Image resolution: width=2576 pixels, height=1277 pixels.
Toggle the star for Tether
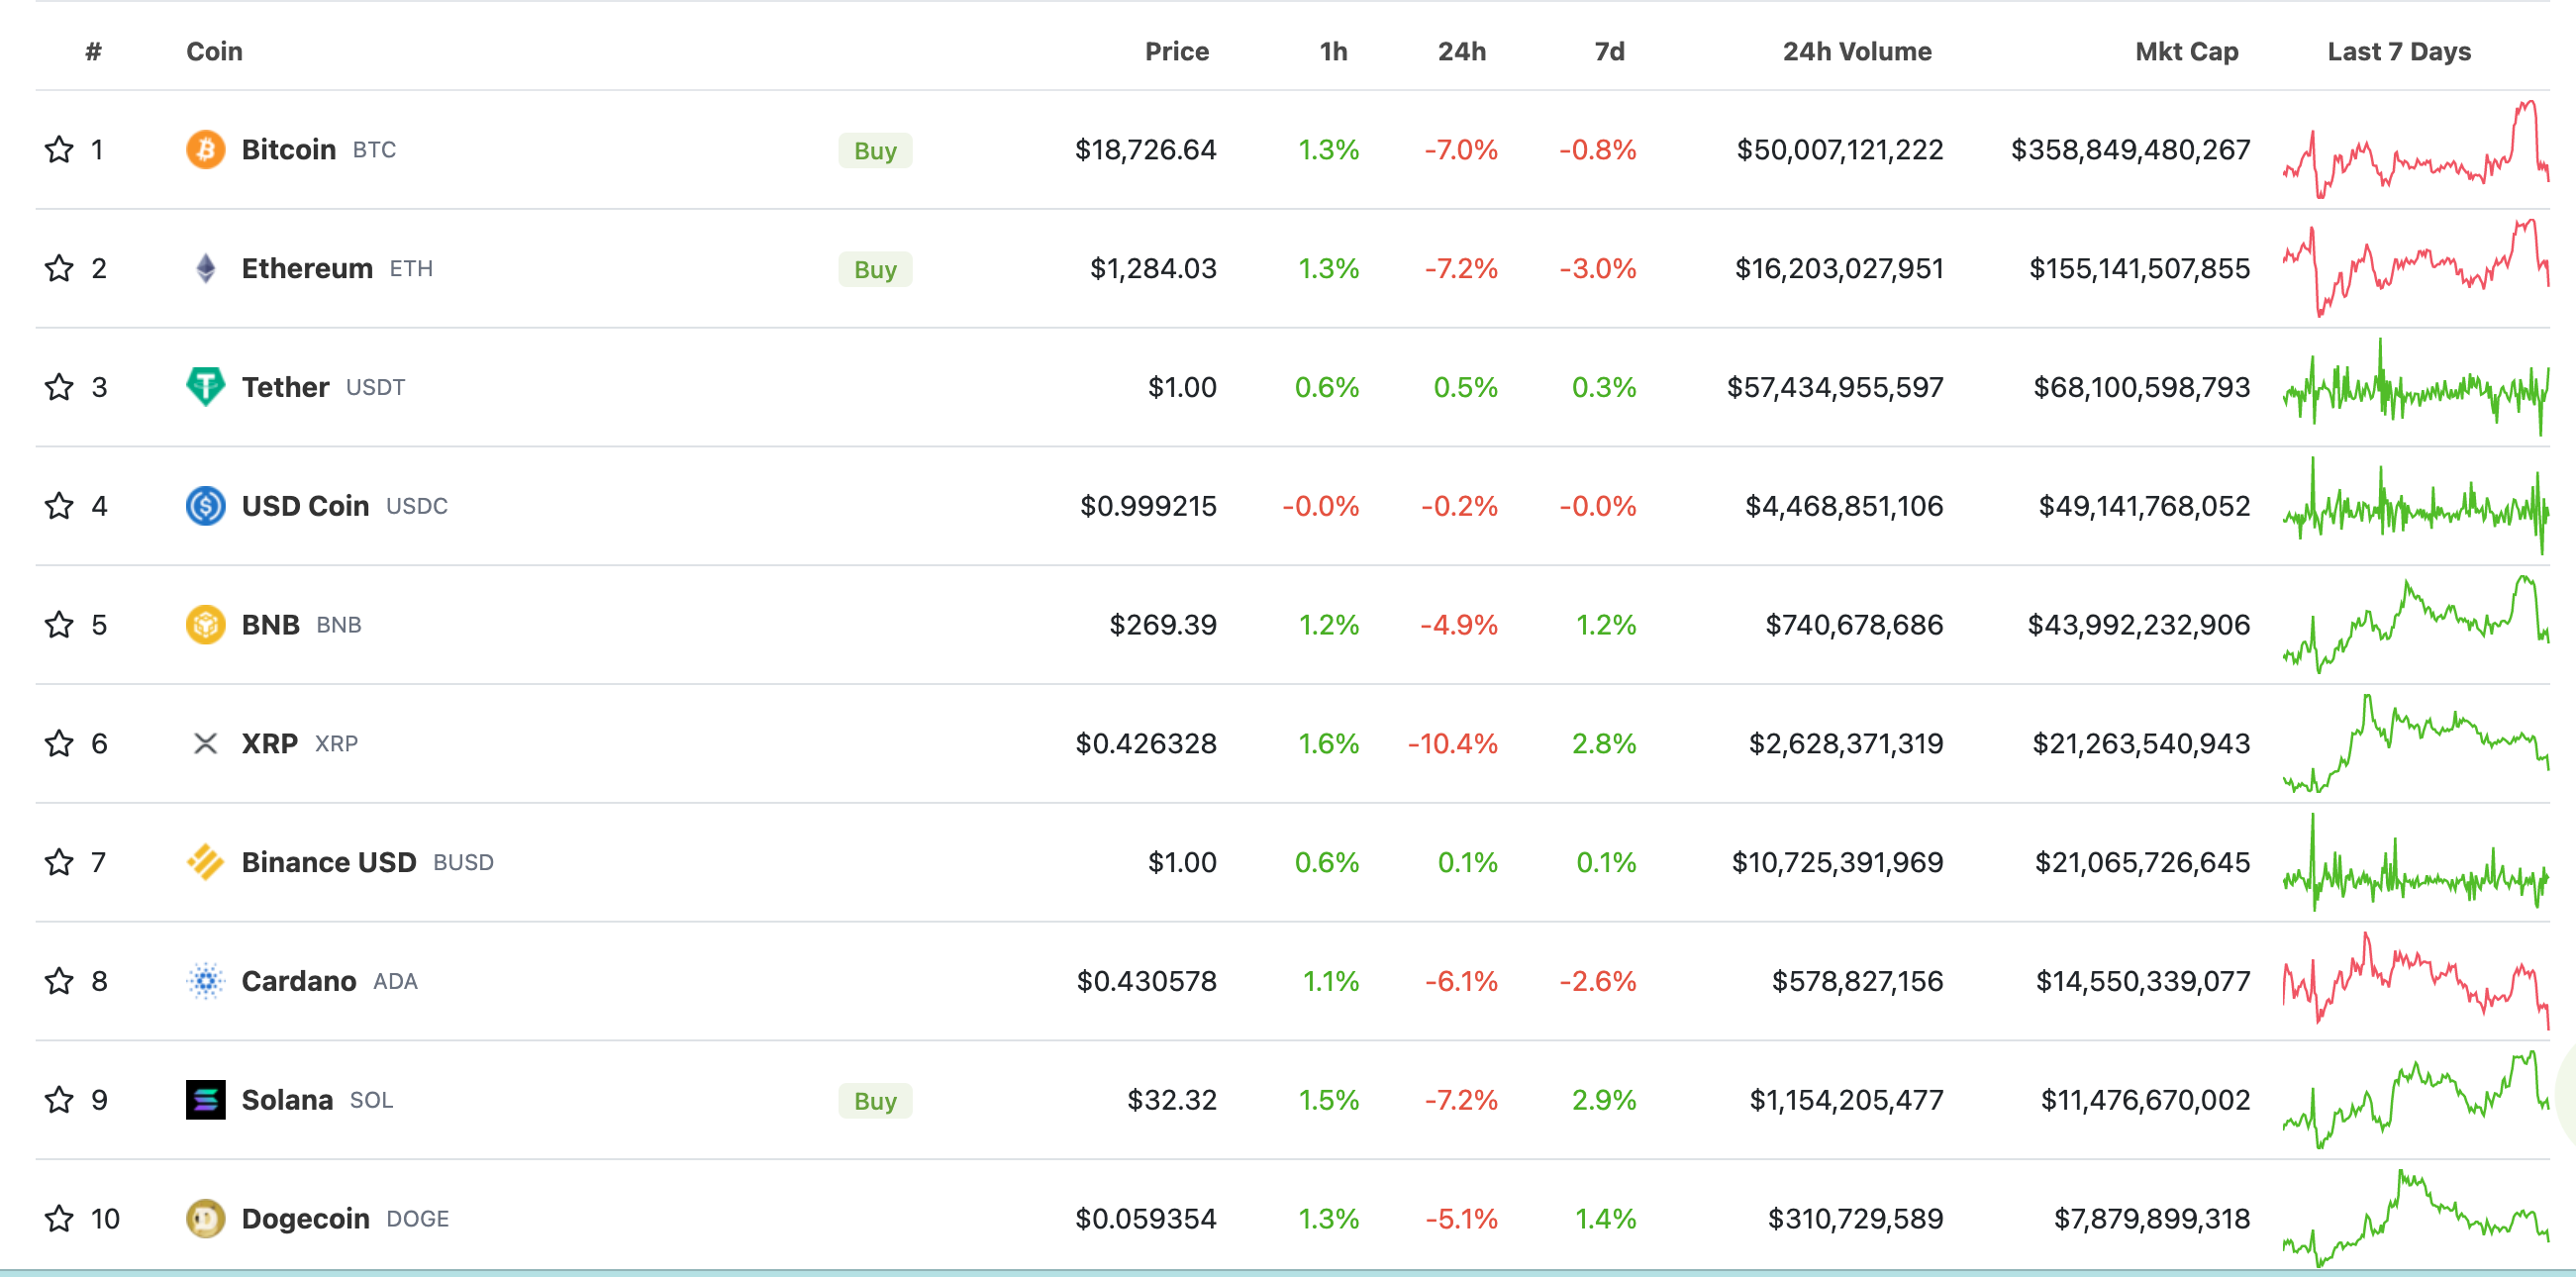pyautogui.click(x=59, y=387)
